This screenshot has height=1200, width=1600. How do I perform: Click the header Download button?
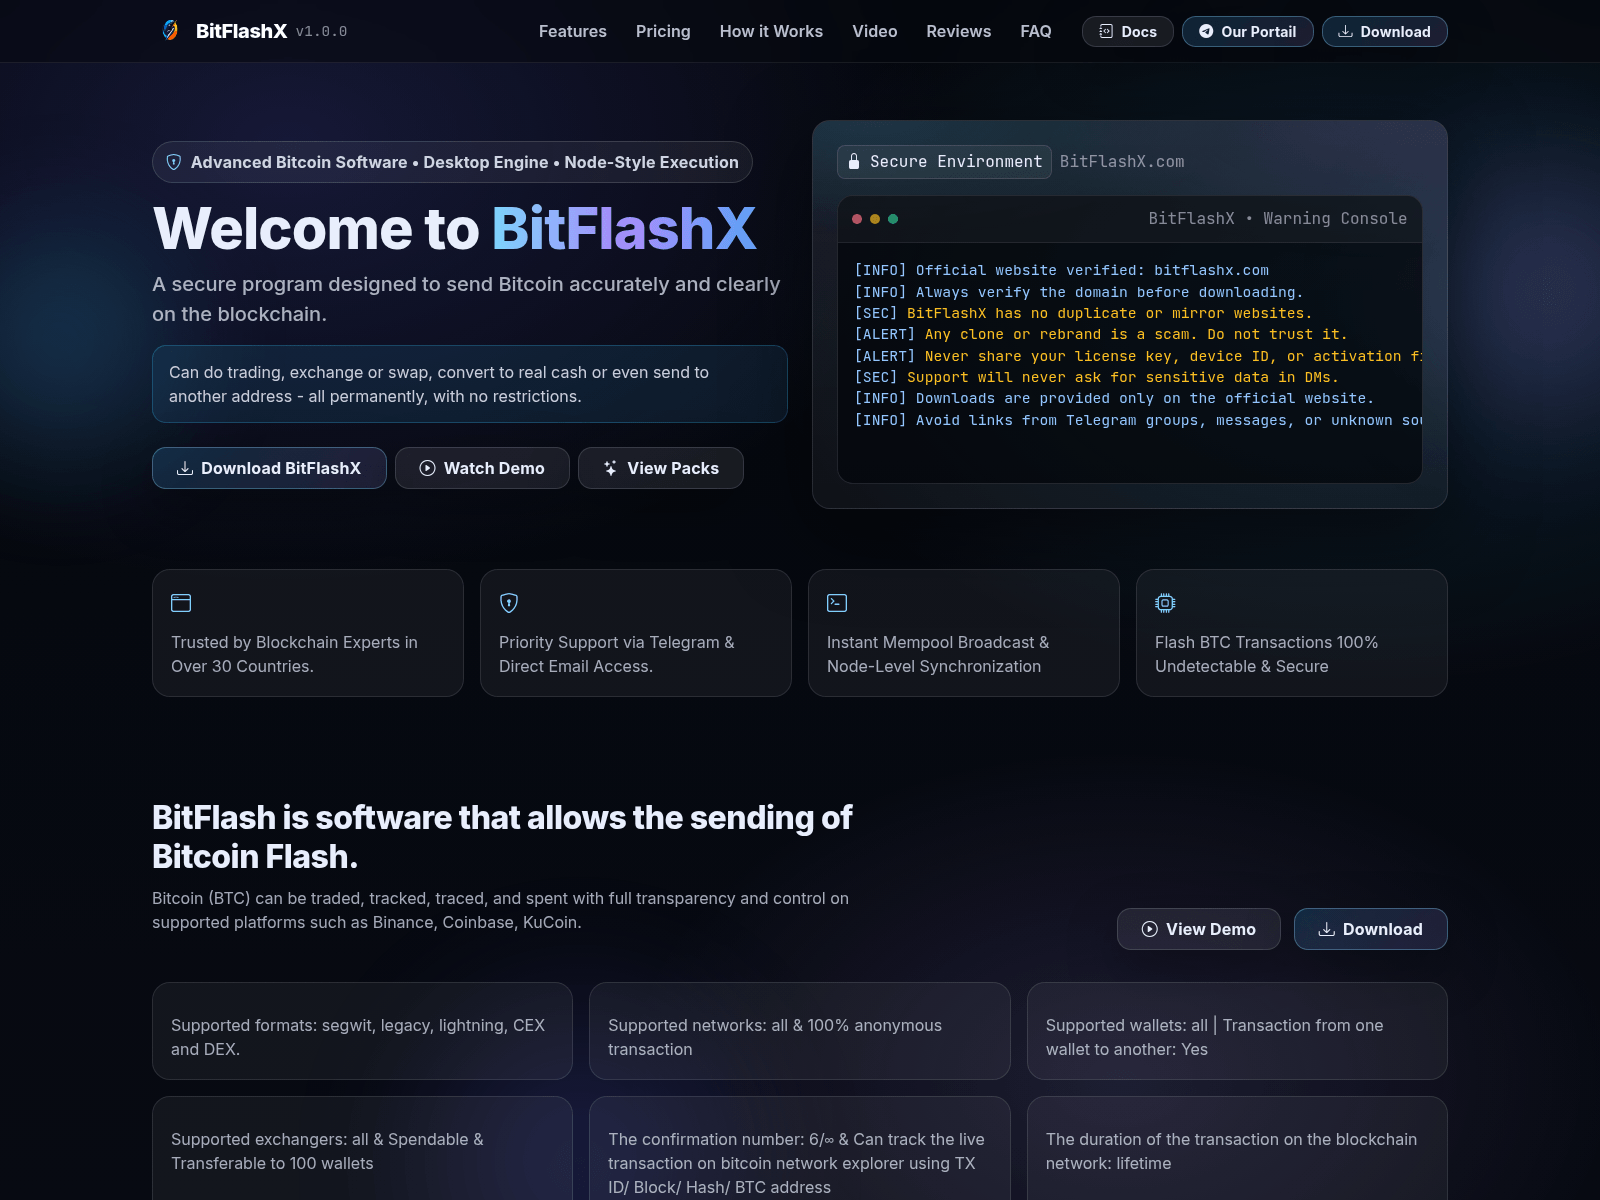coord(1385,31)
